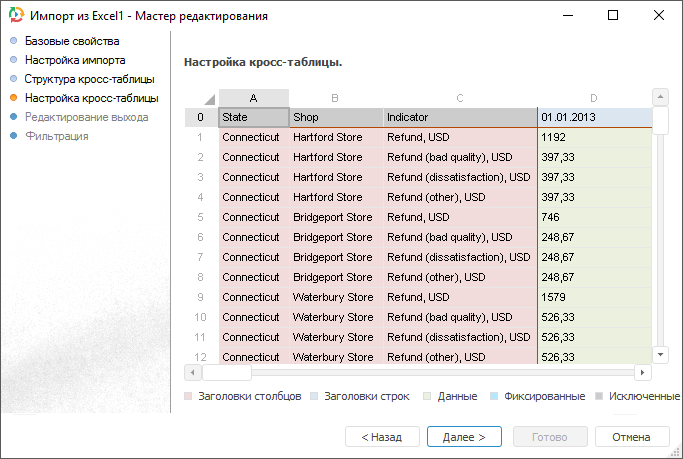Go to the Настройка импорта step
Viewport: 683px width, 459px height.
pos(75,61)
